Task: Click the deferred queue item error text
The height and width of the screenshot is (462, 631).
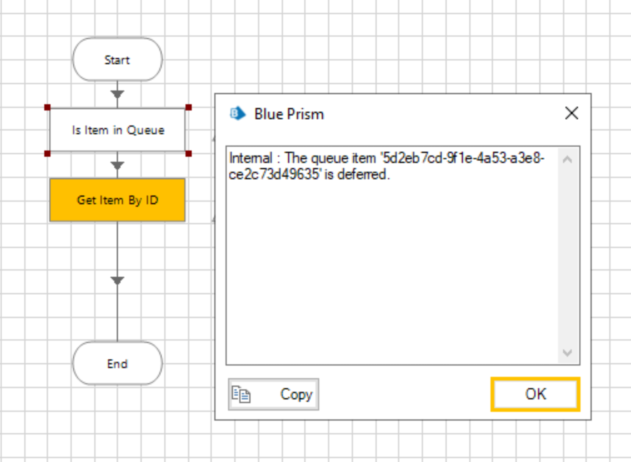Action: pos(386,166)
